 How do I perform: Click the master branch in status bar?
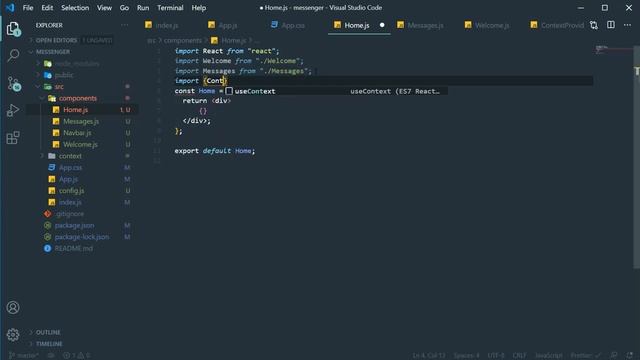click(x=24, y=356)
